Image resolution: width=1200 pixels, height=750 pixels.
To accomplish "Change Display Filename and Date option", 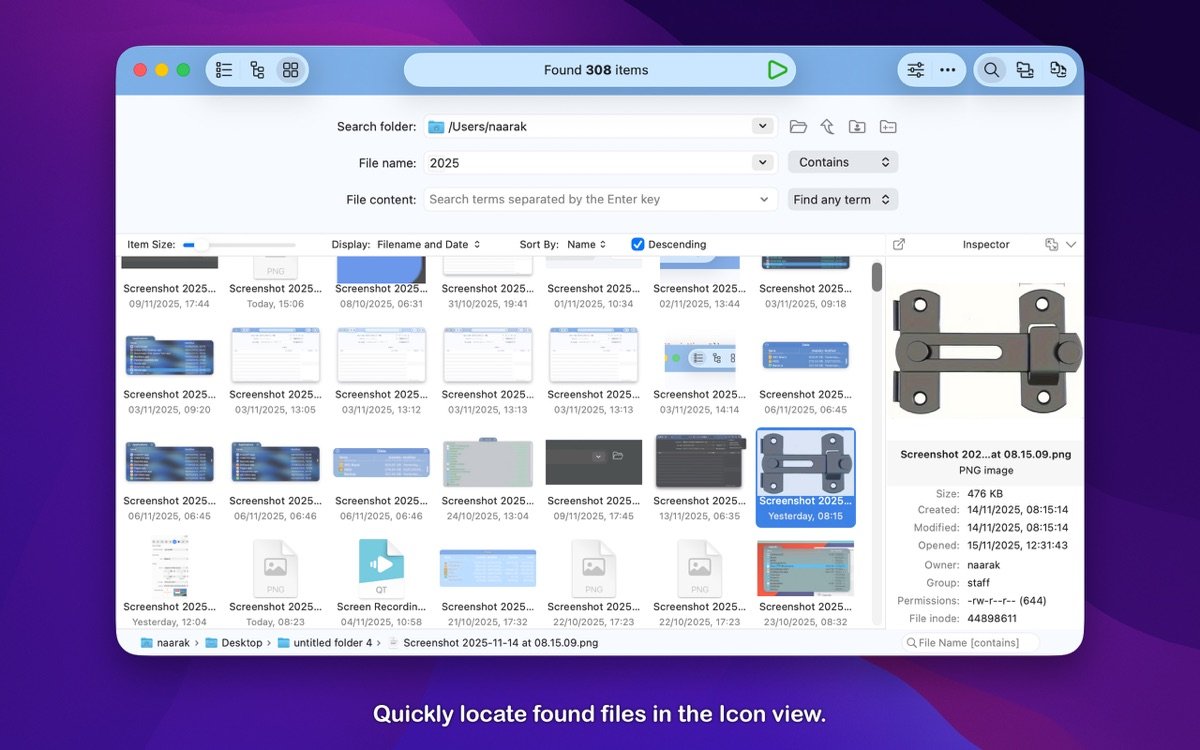I will click(428, 244).
